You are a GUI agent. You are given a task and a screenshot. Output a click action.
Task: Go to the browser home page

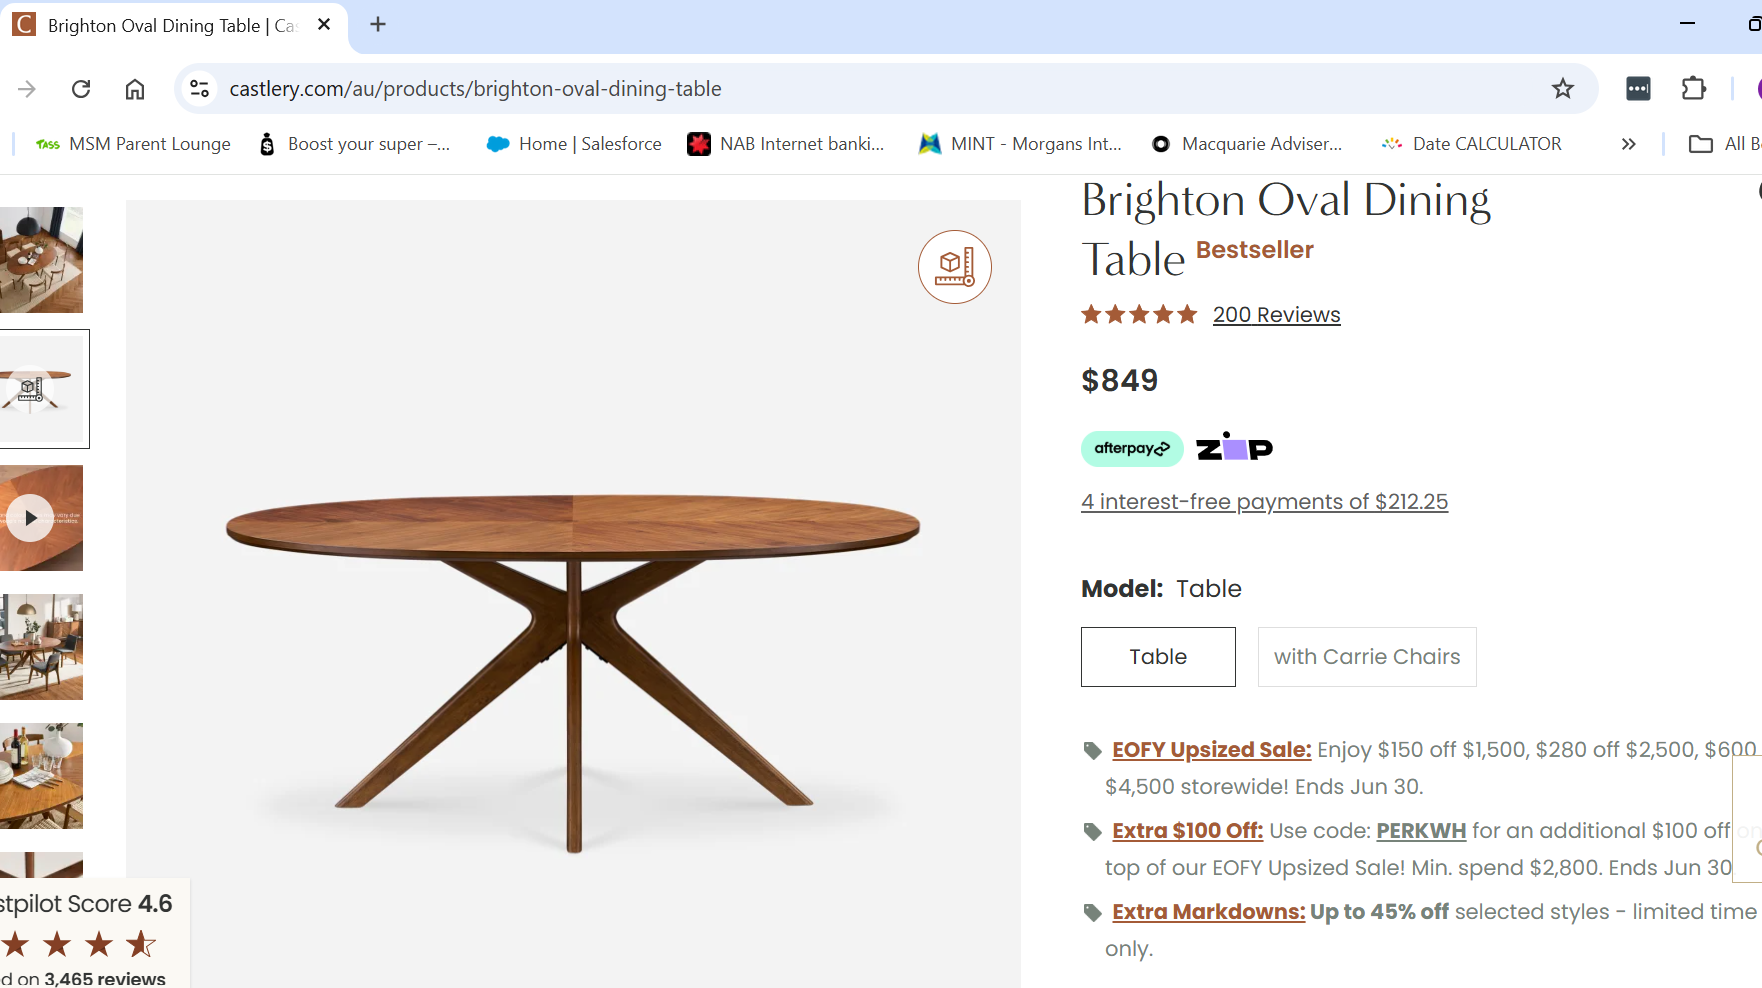(135, 89)
